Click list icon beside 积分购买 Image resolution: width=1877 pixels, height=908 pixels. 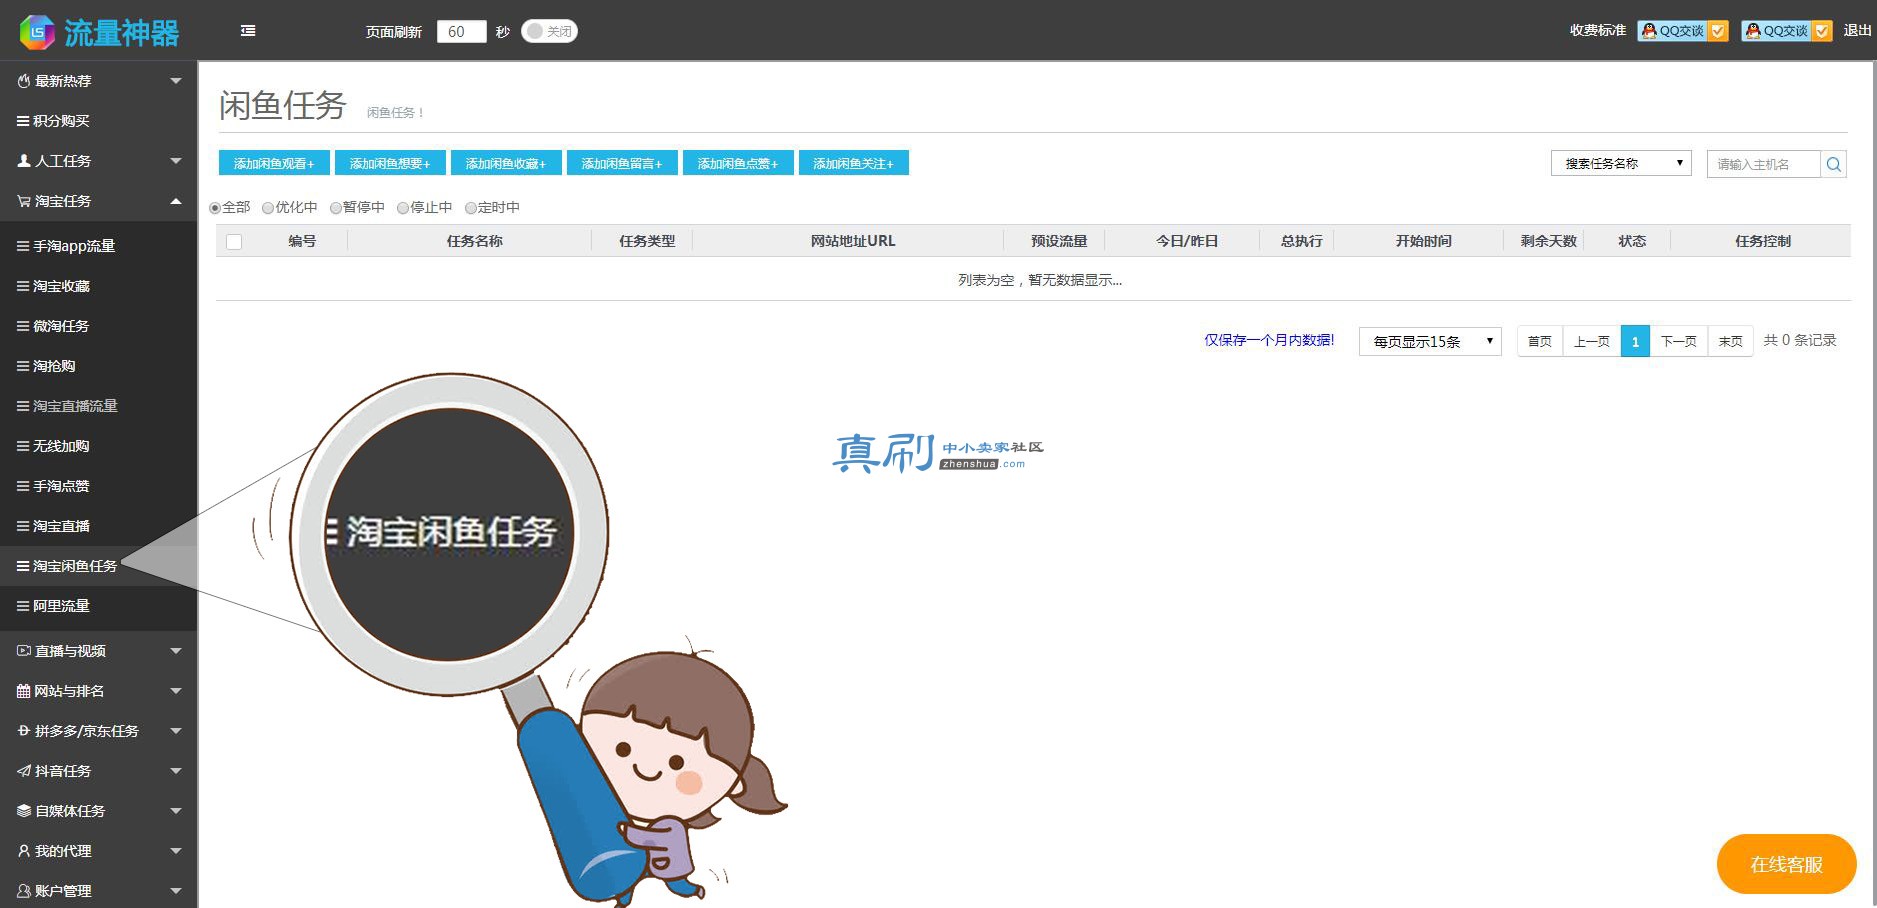click(x=23, y=121)
